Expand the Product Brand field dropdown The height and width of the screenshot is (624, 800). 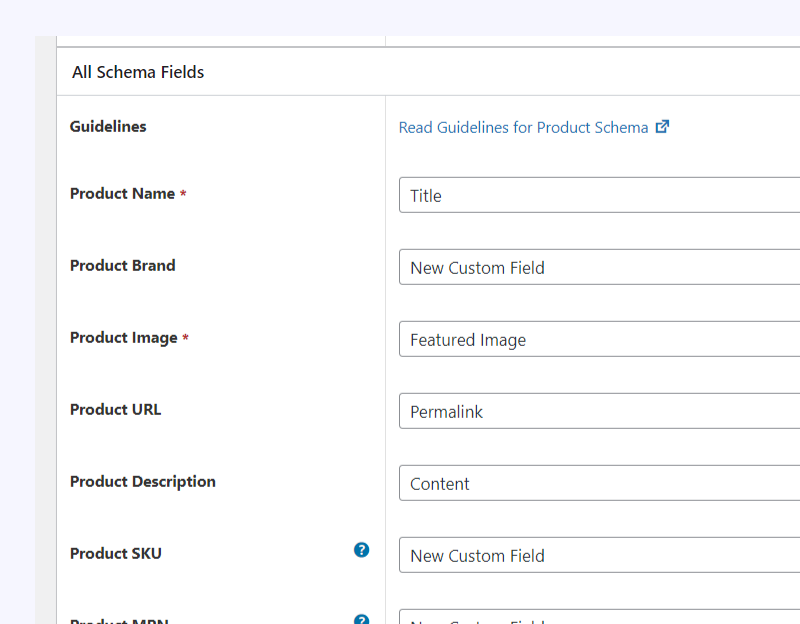click(600, 268)
